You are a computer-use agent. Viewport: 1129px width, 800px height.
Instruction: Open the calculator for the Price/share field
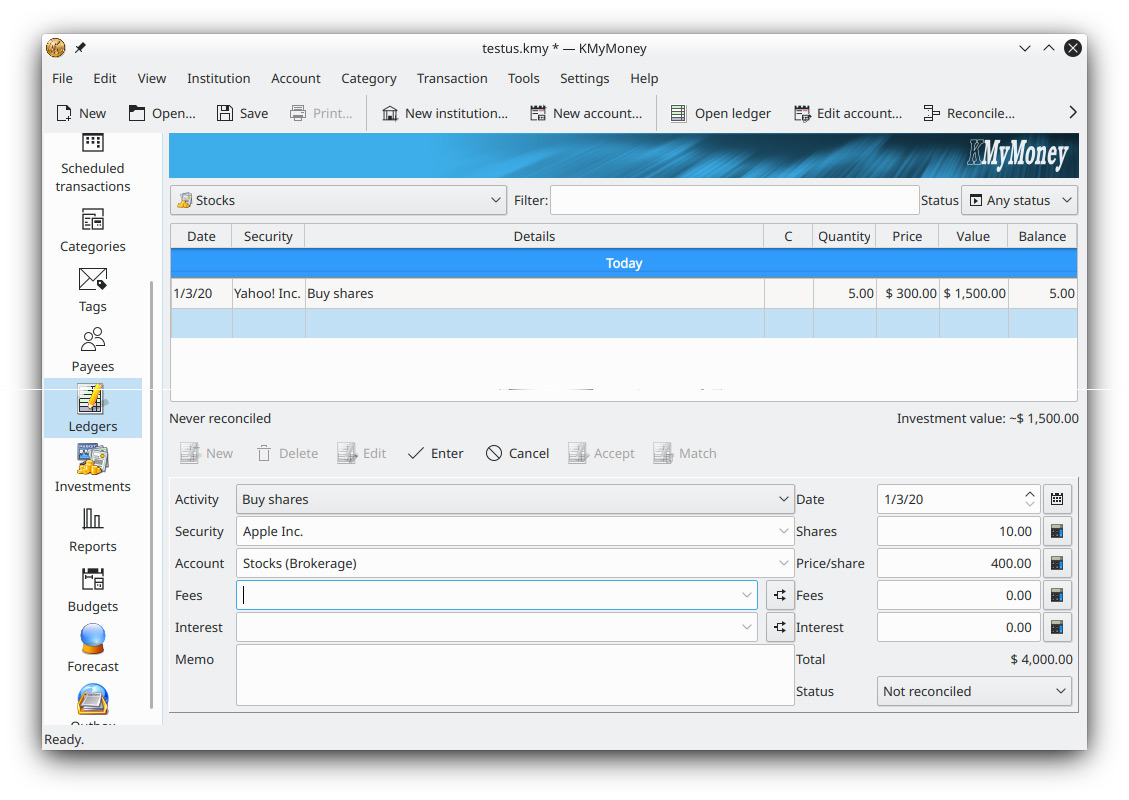tap(1057, 563)
